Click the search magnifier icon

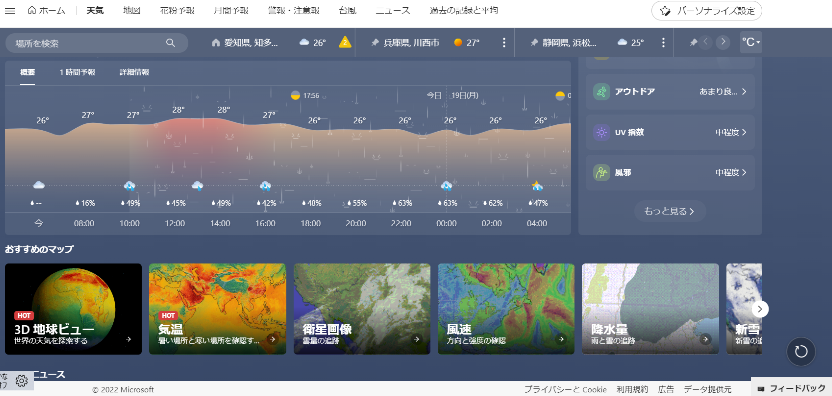coord(170,43)
